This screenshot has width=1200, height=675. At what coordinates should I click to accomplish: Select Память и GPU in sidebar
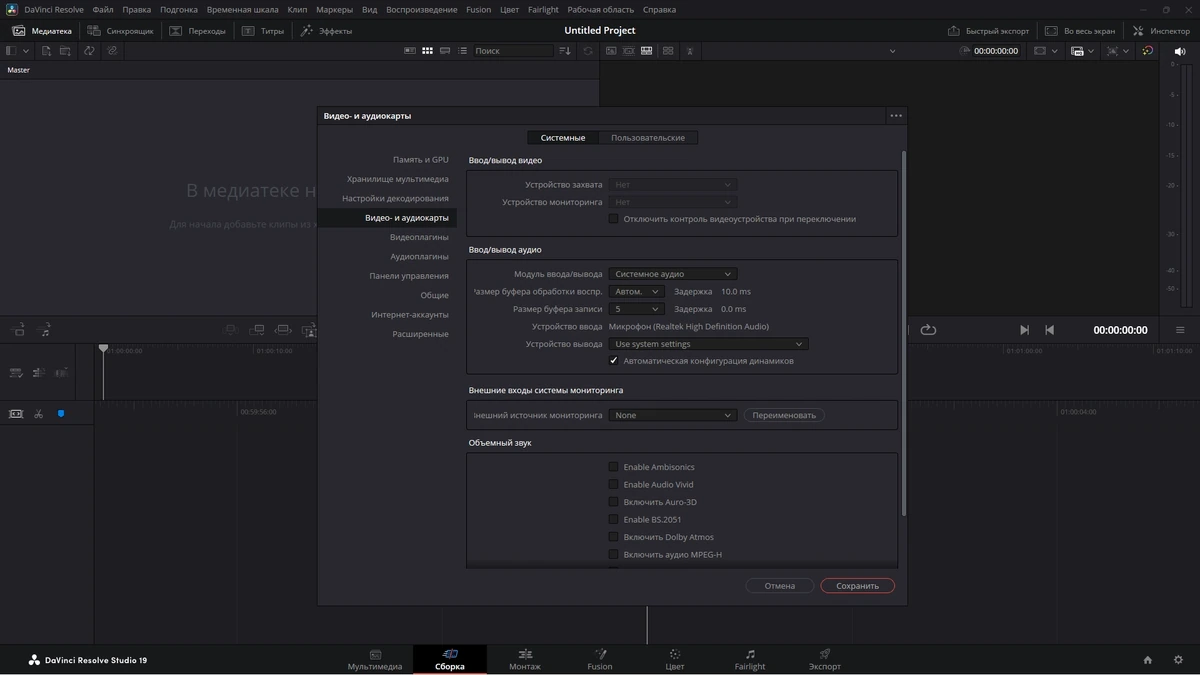click(x=421, y=160)
